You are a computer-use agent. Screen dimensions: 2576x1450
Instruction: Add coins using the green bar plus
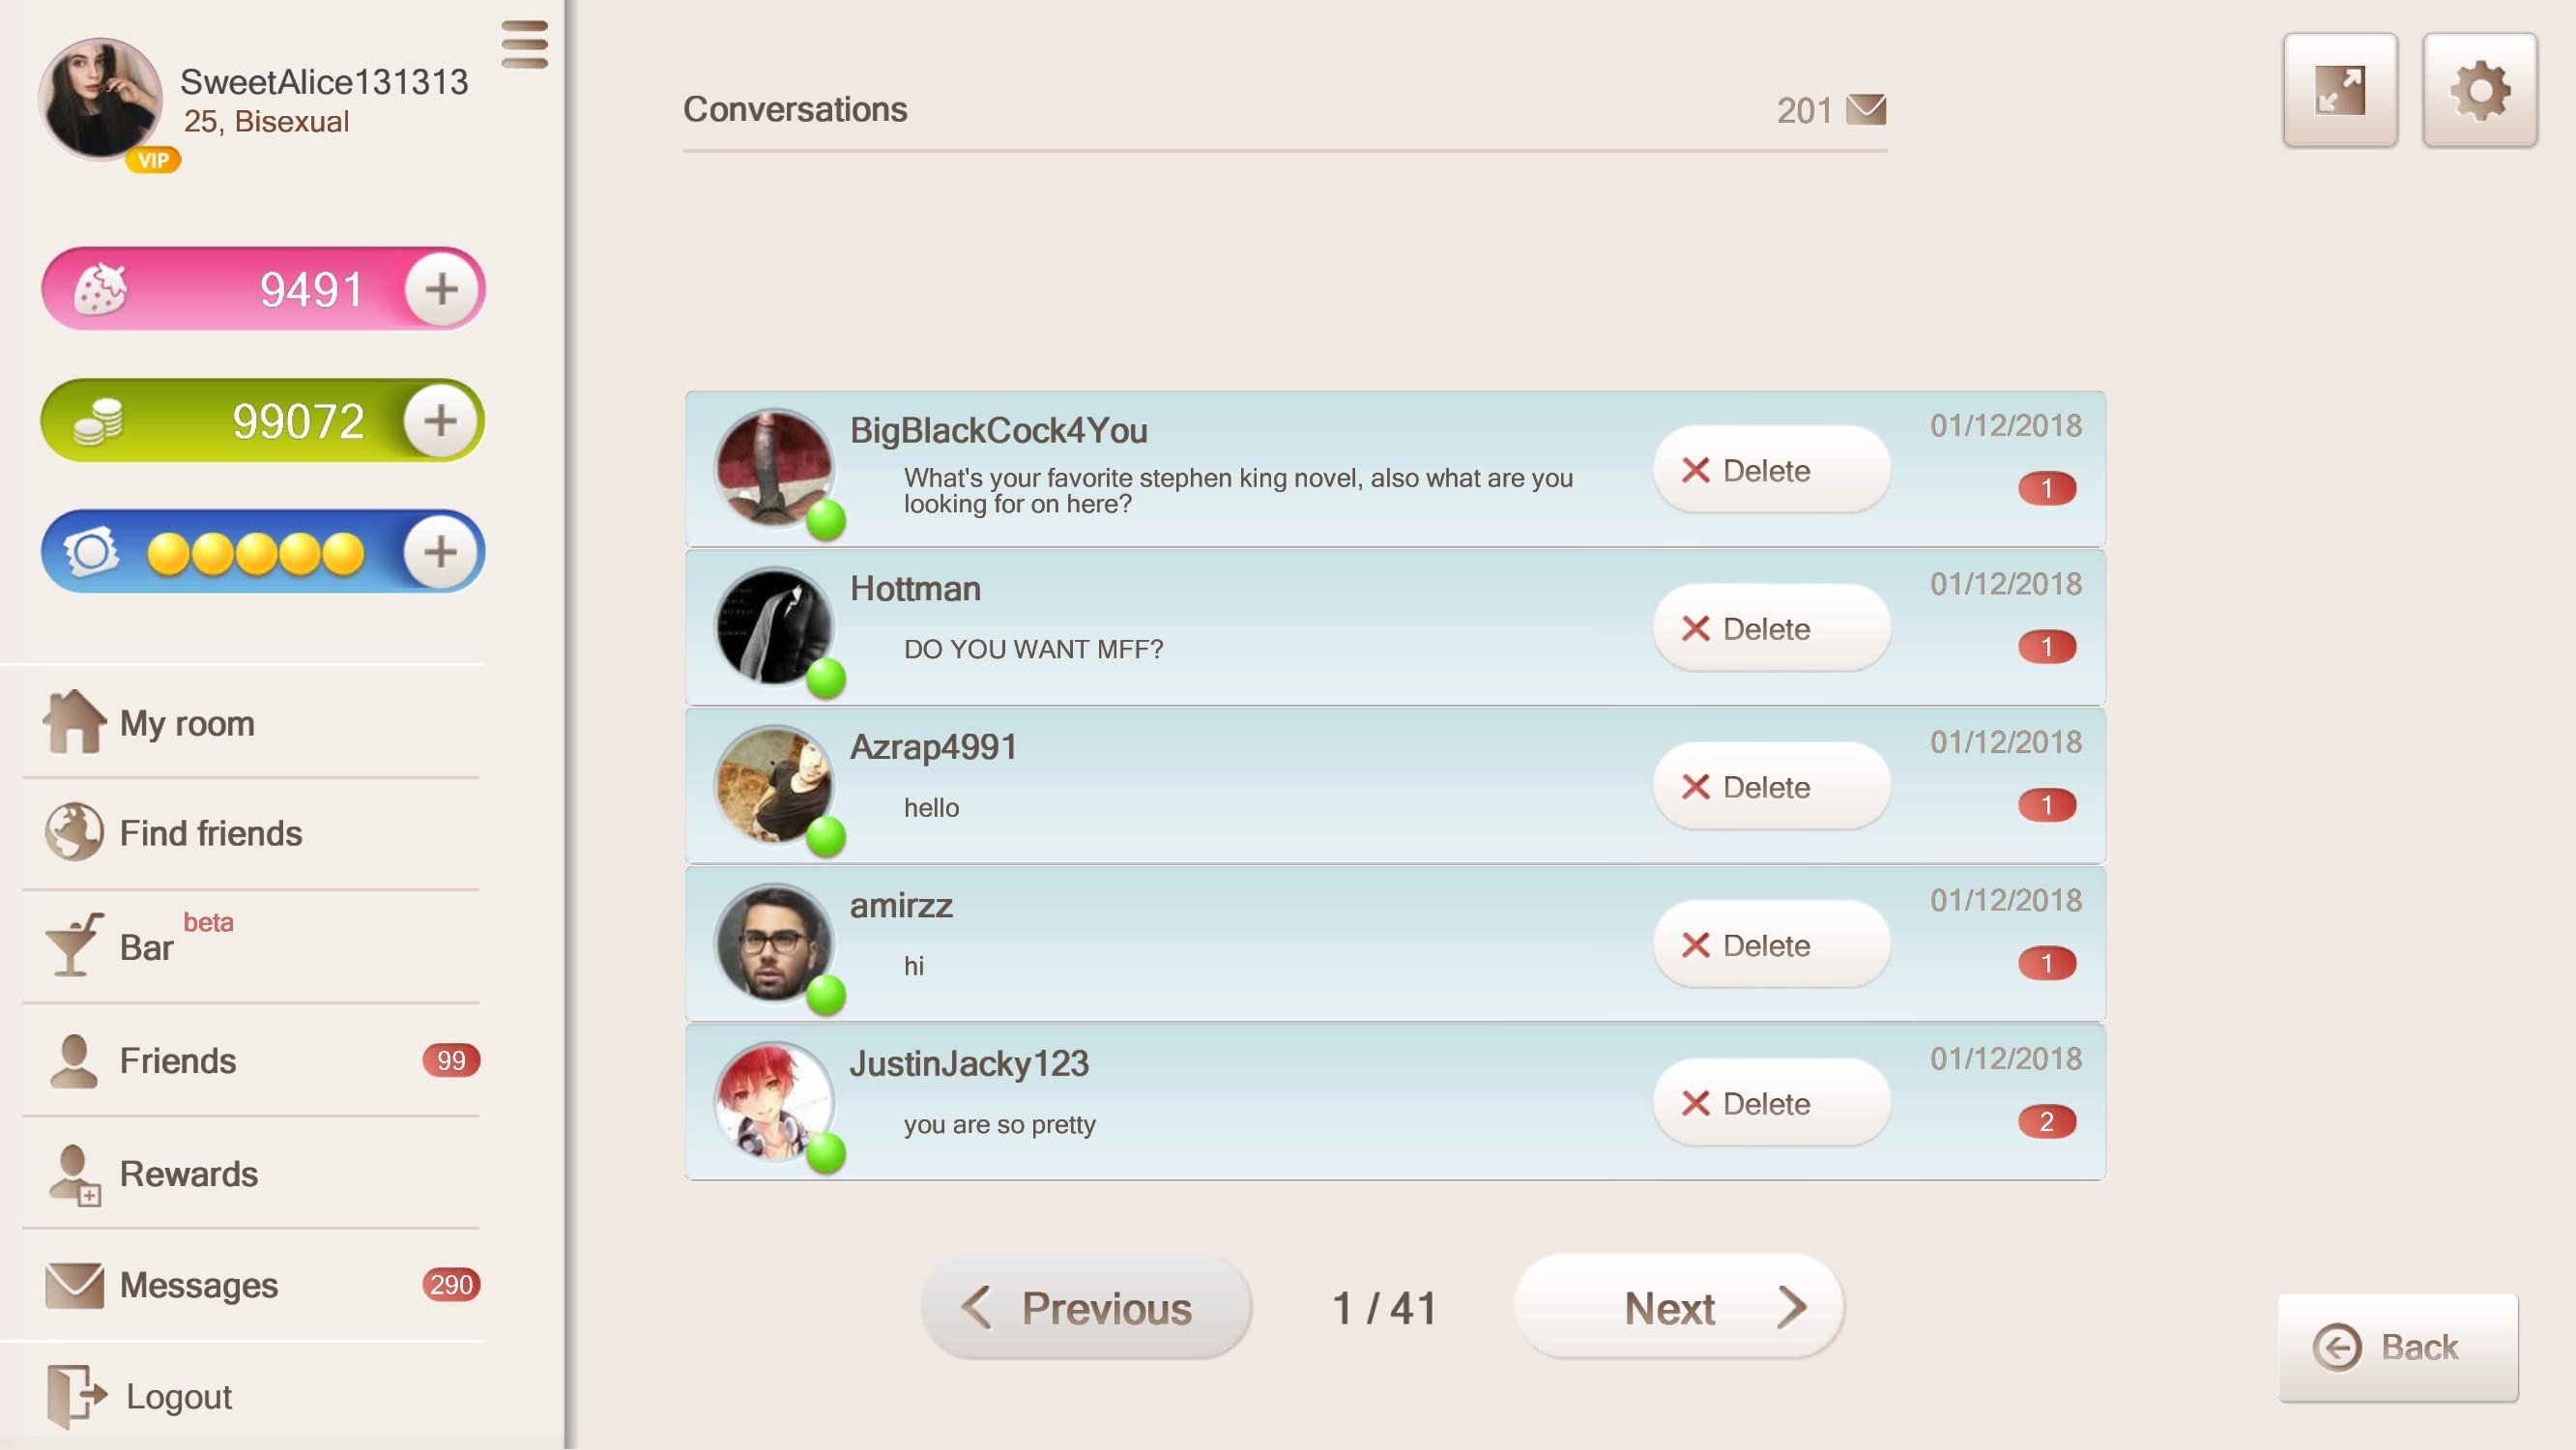tap(441, 420)
